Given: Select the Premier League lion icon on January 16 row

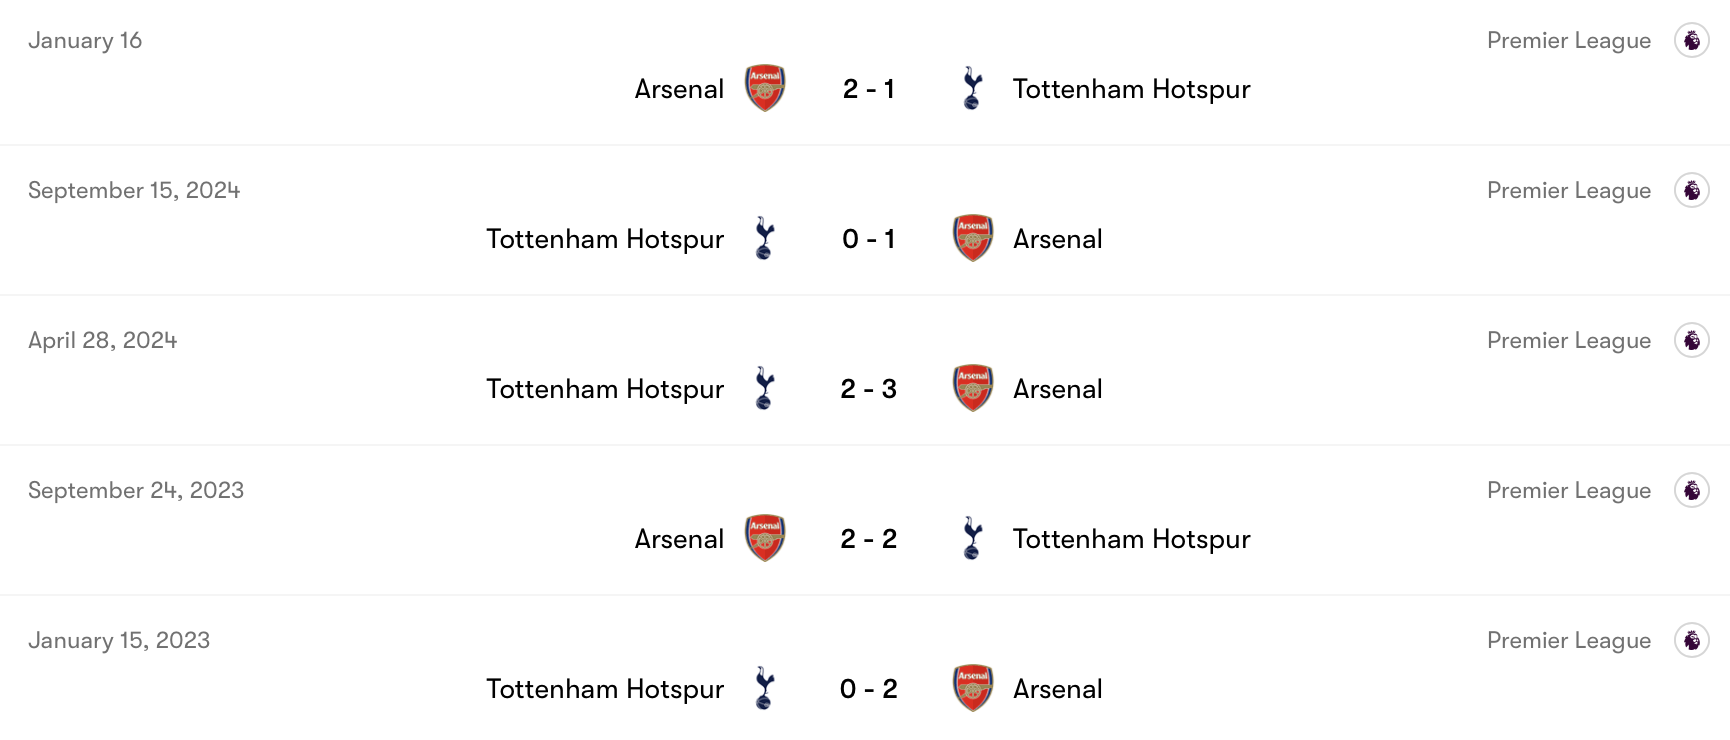Looking at the screenshot, I should click(1692, 40).
